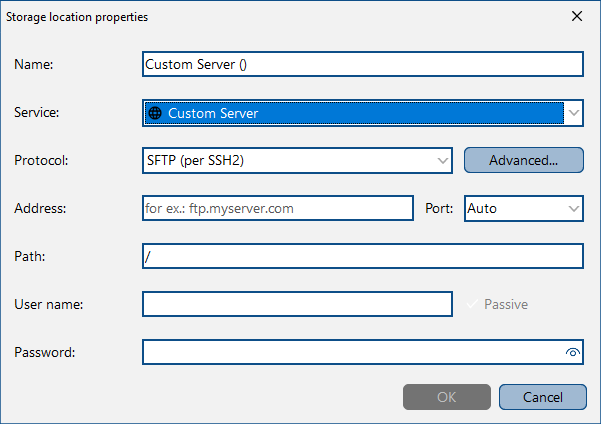Reveal password using the eye icon

573,352
